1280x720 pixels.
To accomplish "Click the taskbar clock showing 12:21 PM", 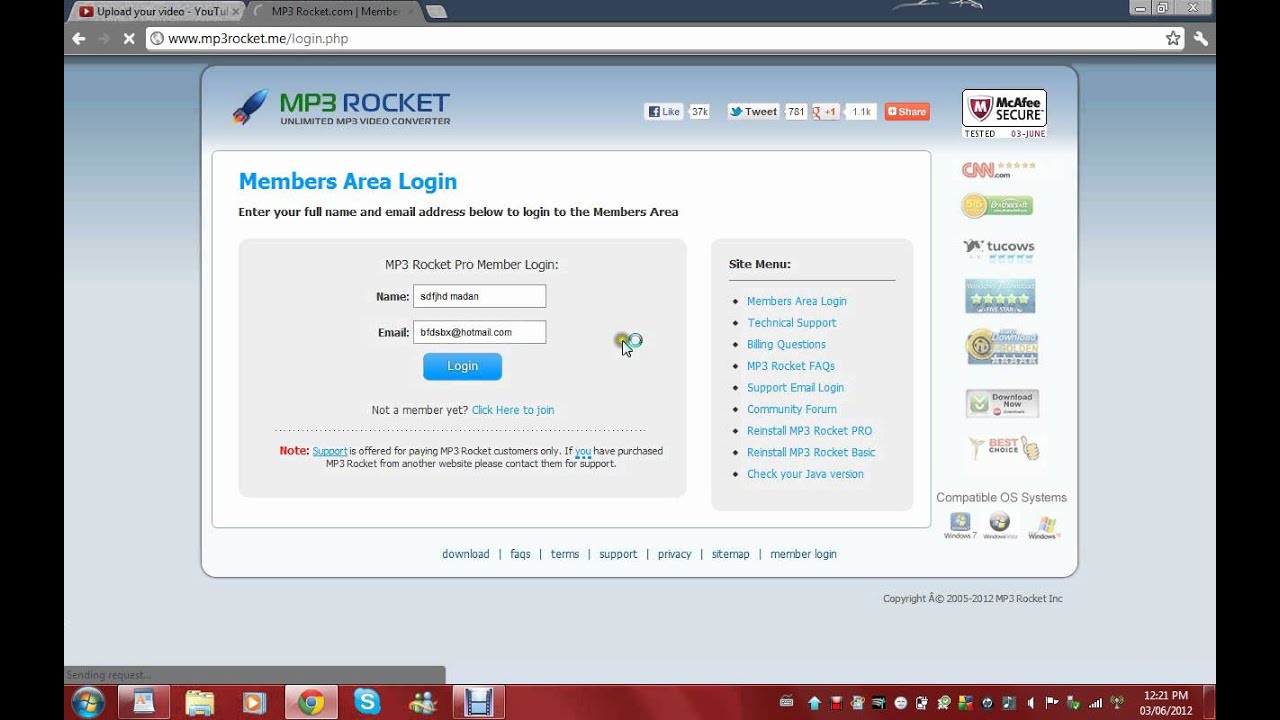I will pos(1165,702).
